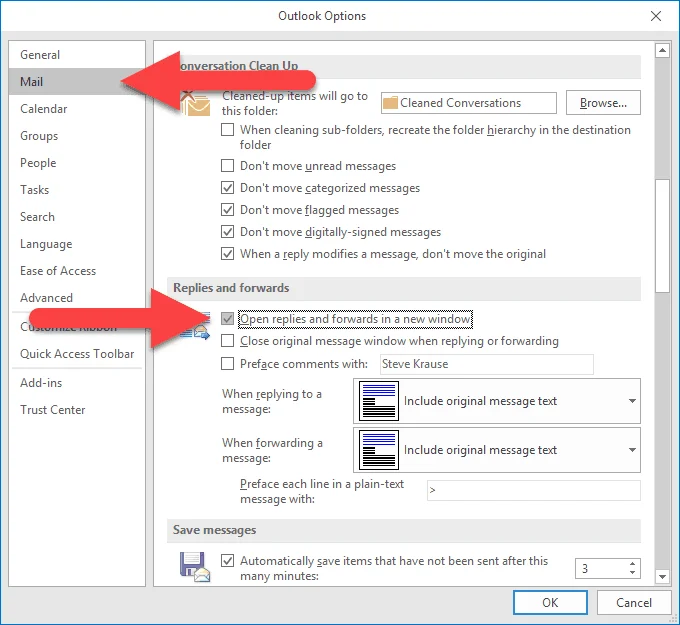
Task: Select Mail category in sidebar
Action: click(x=77, y=82)
